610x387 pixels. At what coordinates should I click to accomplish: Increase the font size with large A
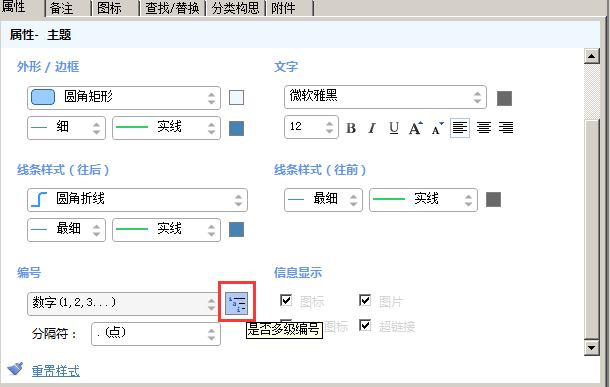click(x=415, y=128)
